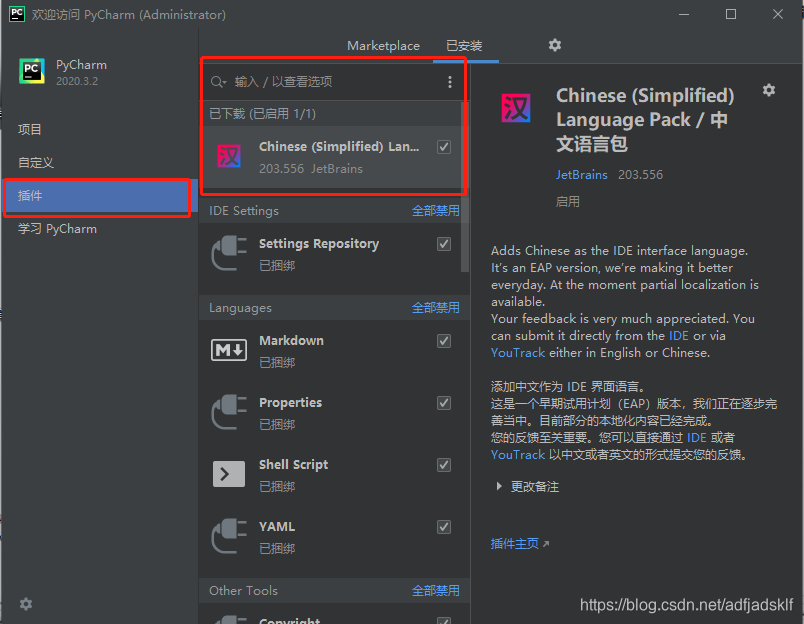804x624 pixels.
Task: Click the gear icon beside Chinese Language Pack title
Action: click(x=769, y=90)
